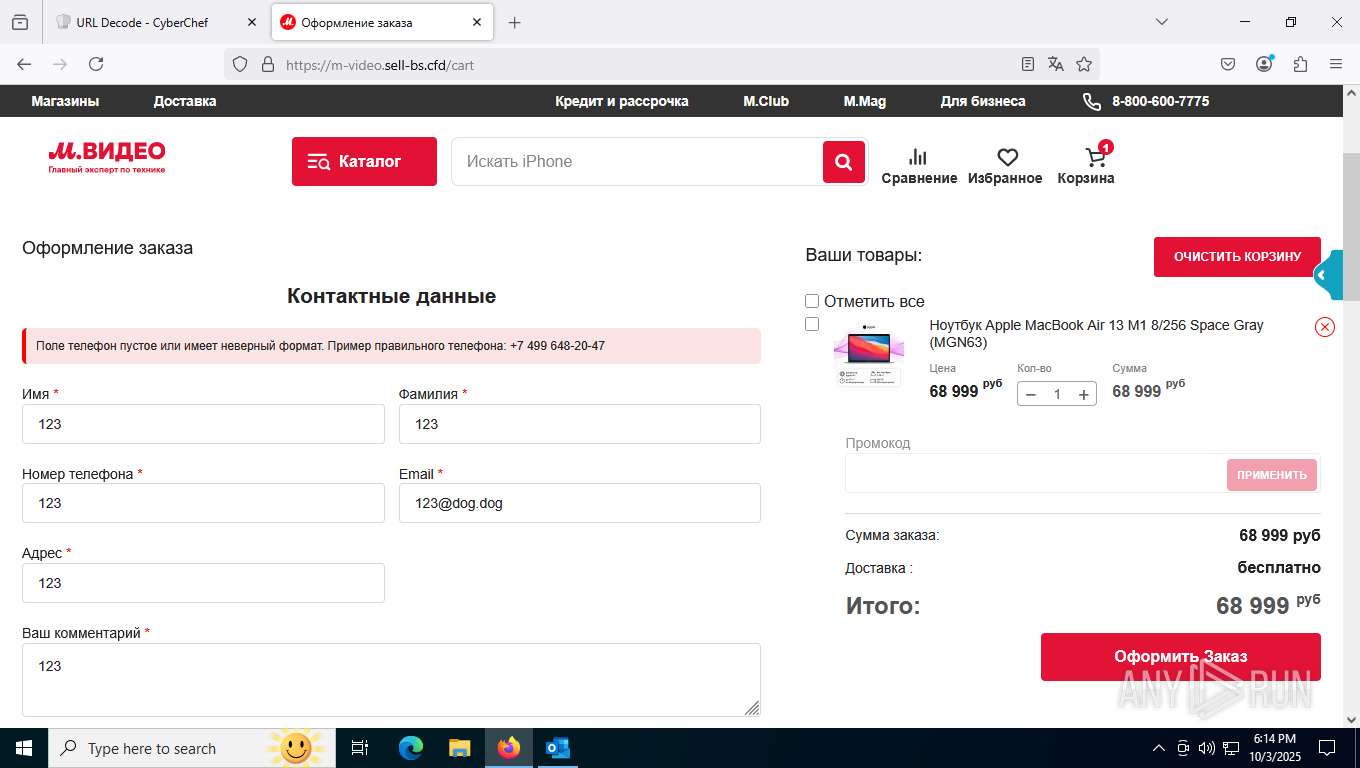1360x768 pixels.
Task: Open the Каталог button
Action: coord(364,161)
